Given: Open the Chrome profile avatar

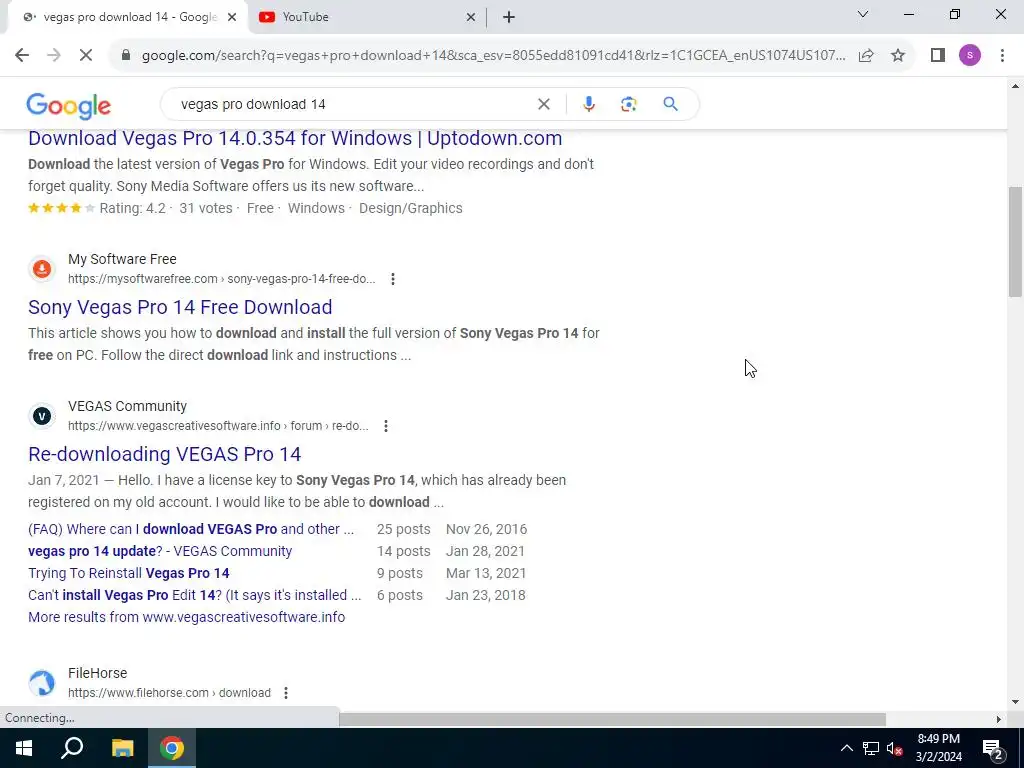Looking at the screenshot, I should pos(970,55).
